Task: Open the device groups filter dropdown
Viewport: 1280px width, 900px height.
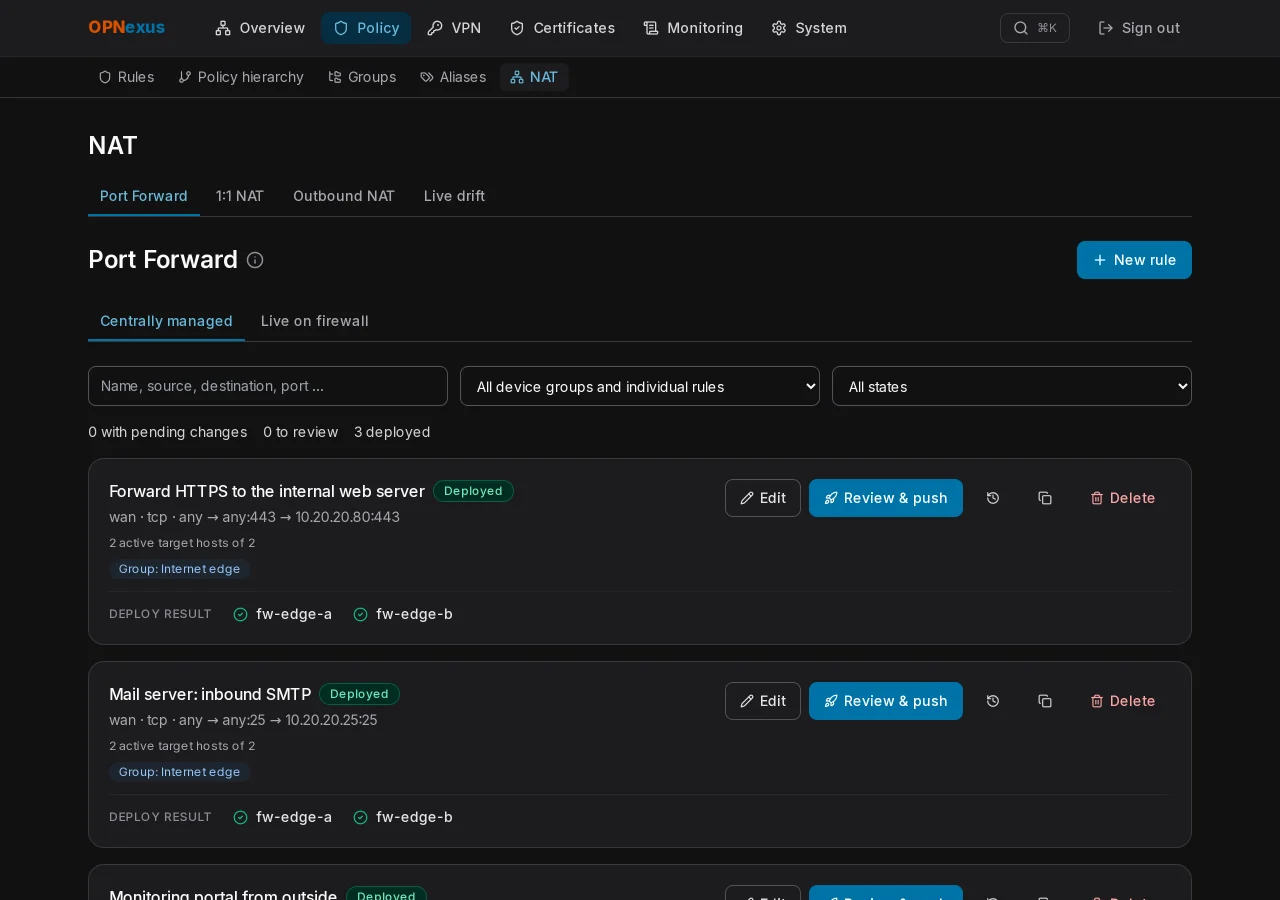Action: tap(640, 386)
